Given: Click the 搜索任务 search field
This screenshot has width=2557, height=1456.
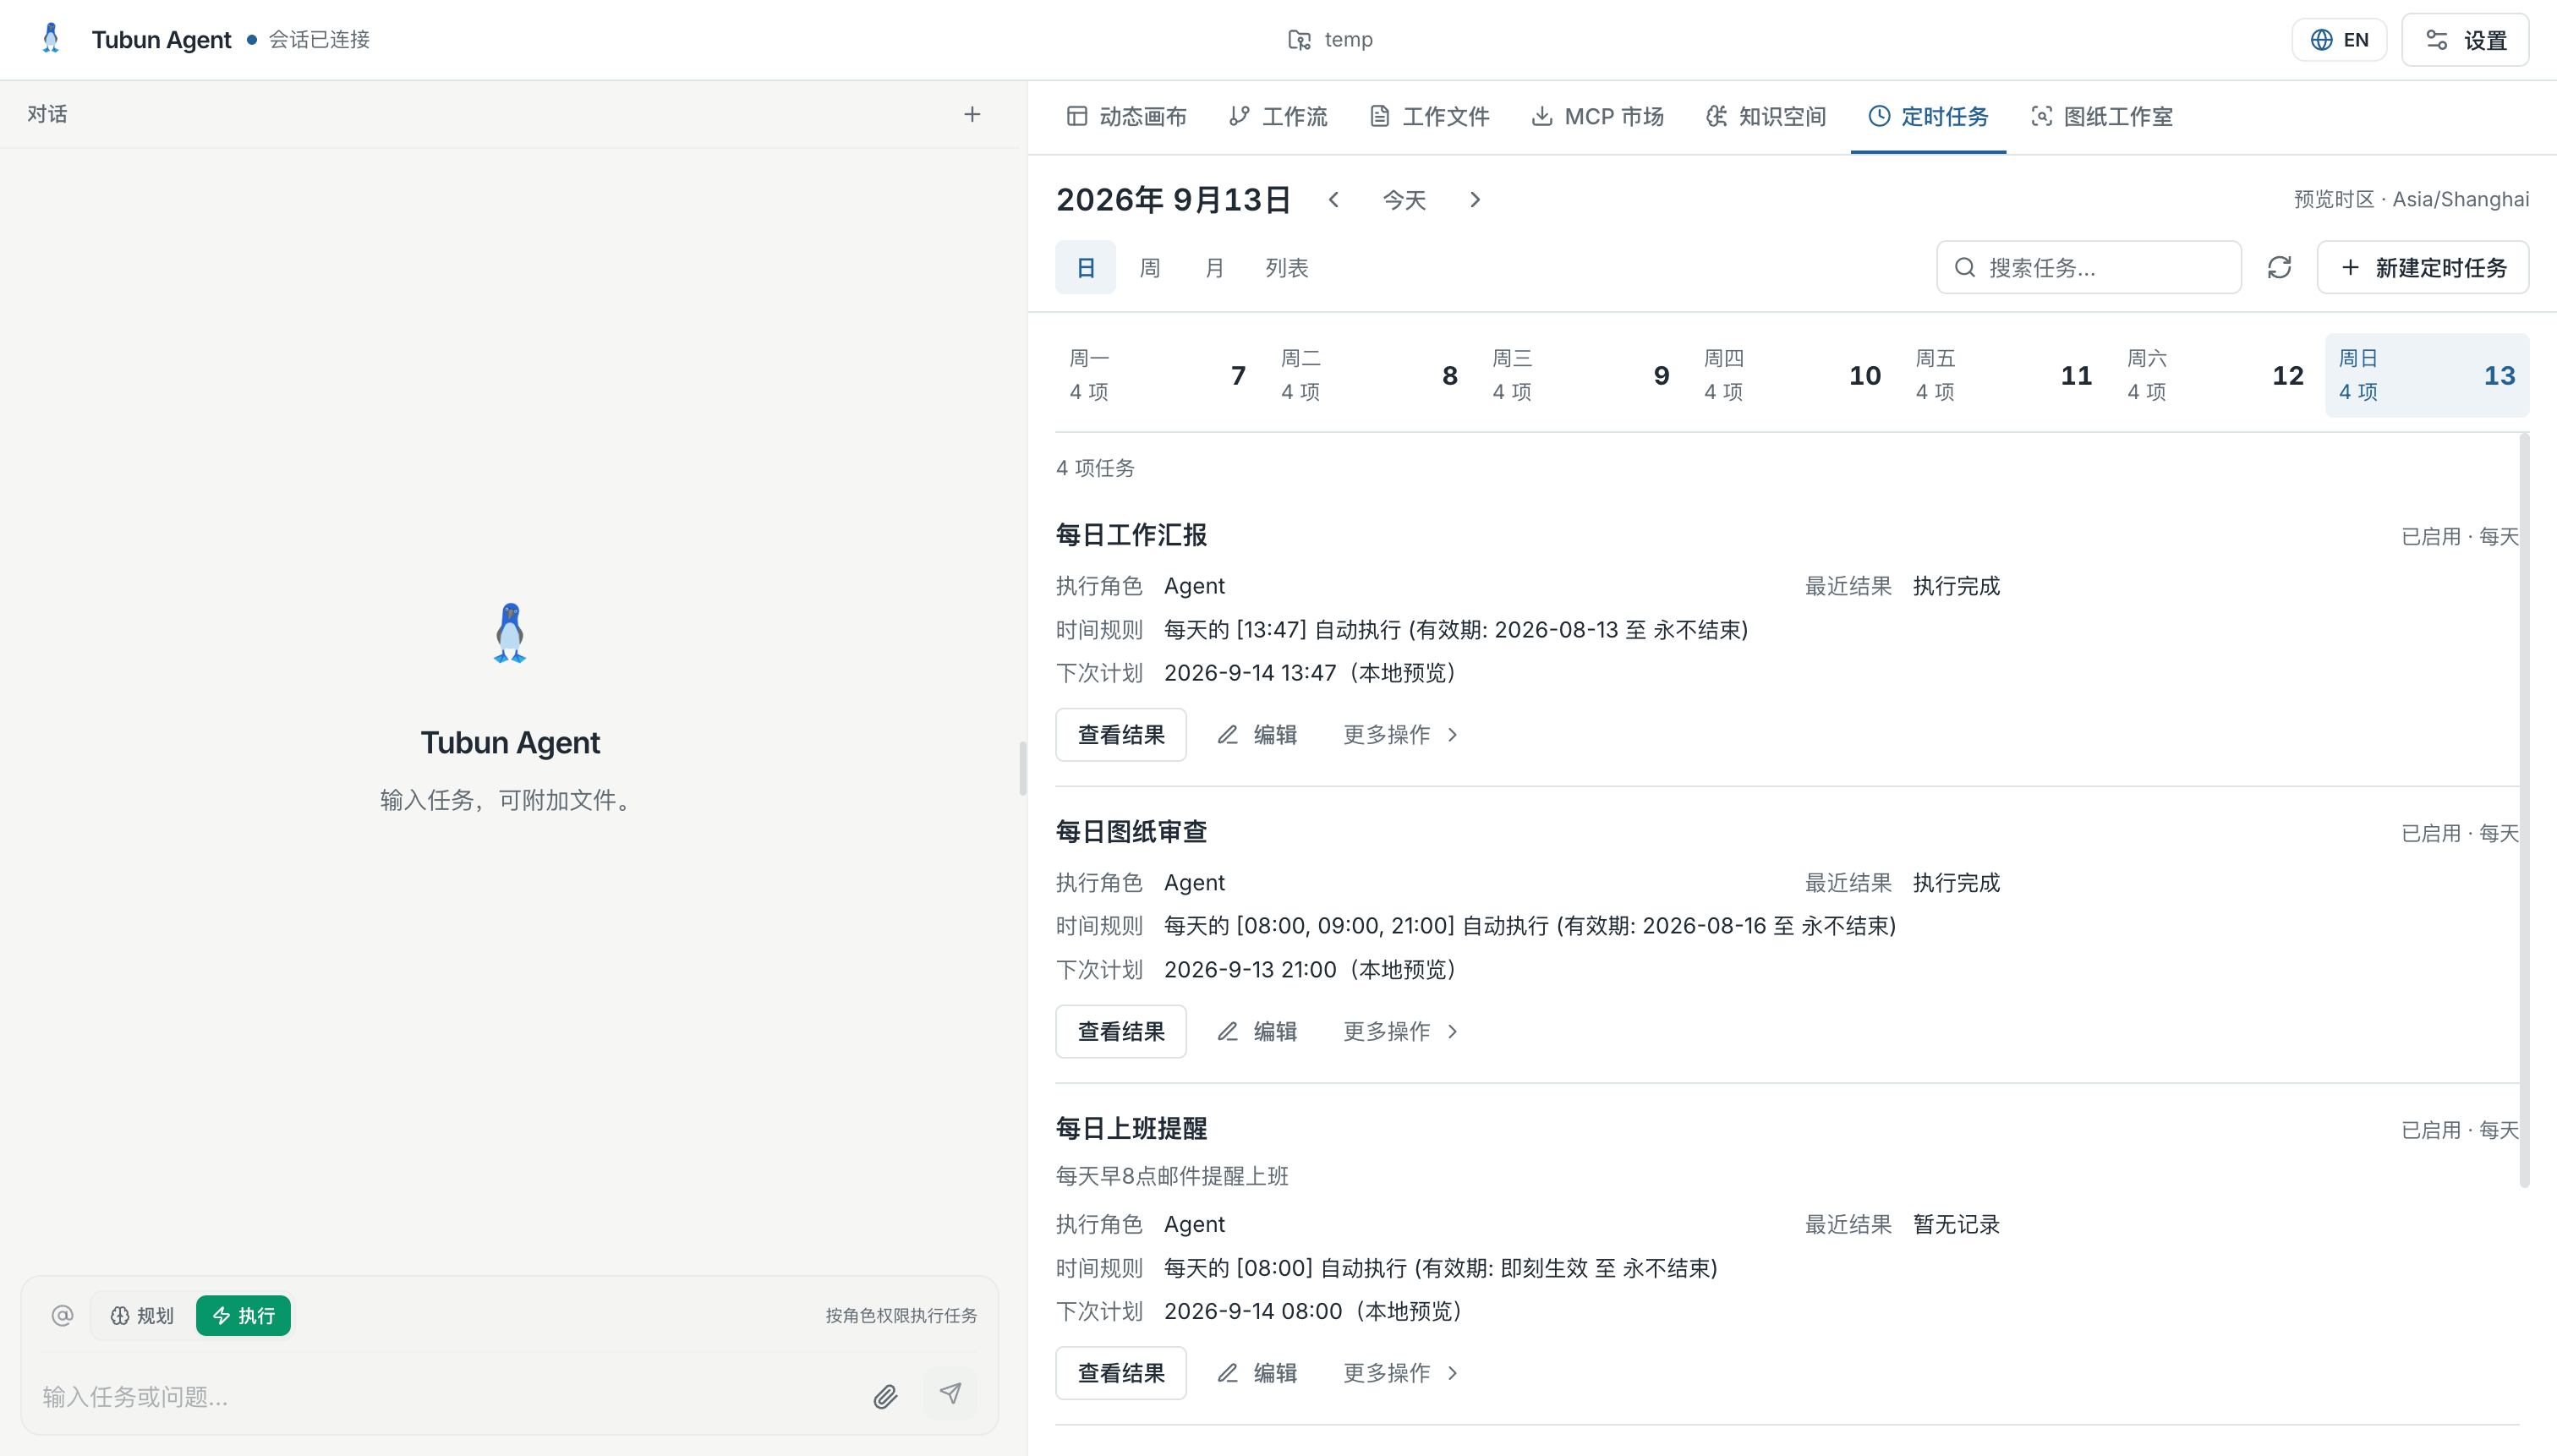Looking at the screenshot, I should (x=2088, y=267).
